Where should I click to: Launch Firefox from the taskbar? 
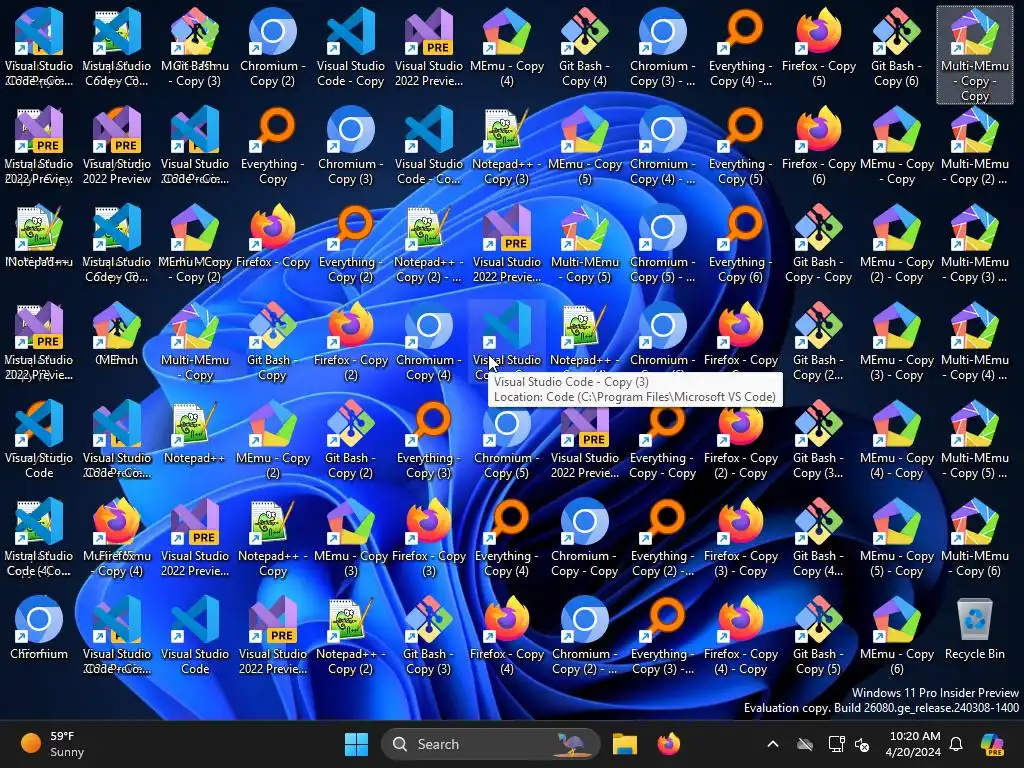668,744
